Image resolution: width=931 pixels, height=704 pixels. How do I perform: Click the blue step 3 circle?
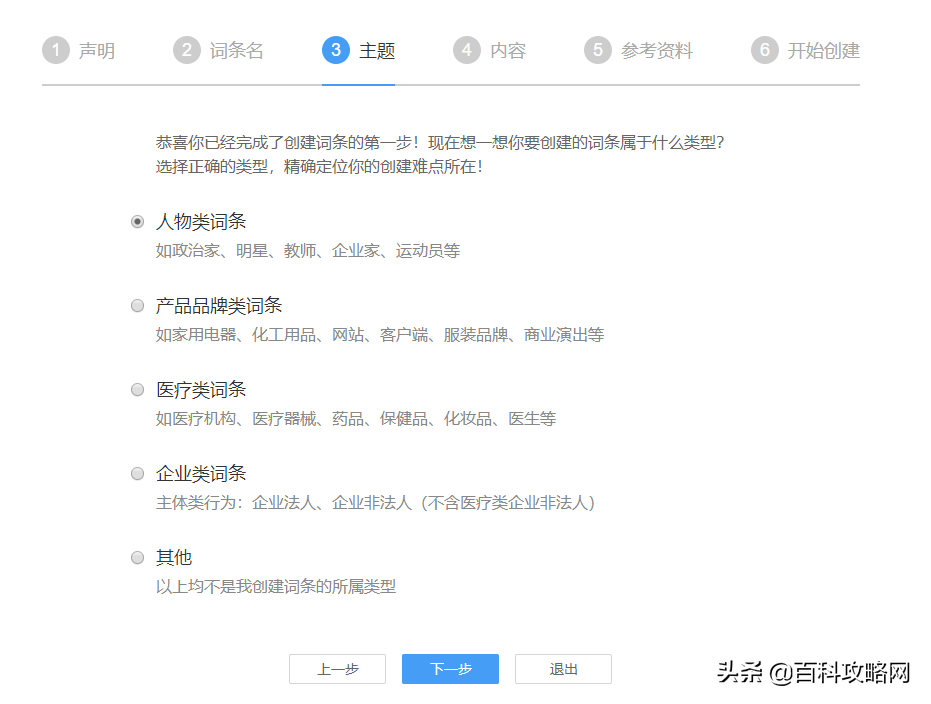(x=336, y=50)
